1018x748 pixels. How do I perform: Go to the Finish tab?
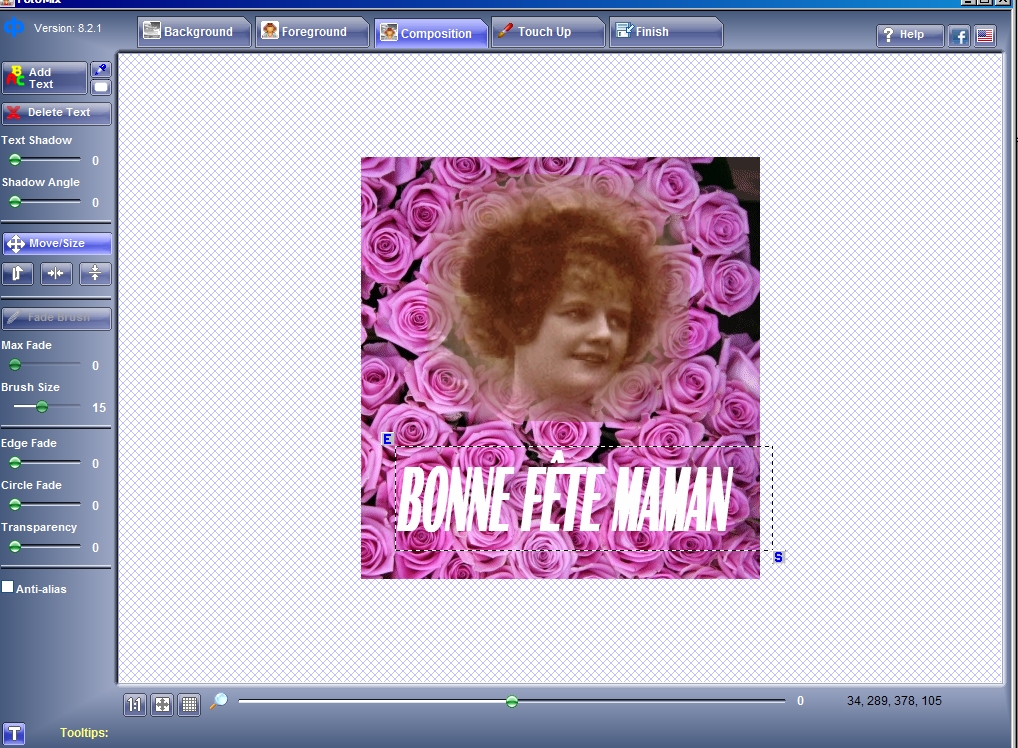click(665, 32)
